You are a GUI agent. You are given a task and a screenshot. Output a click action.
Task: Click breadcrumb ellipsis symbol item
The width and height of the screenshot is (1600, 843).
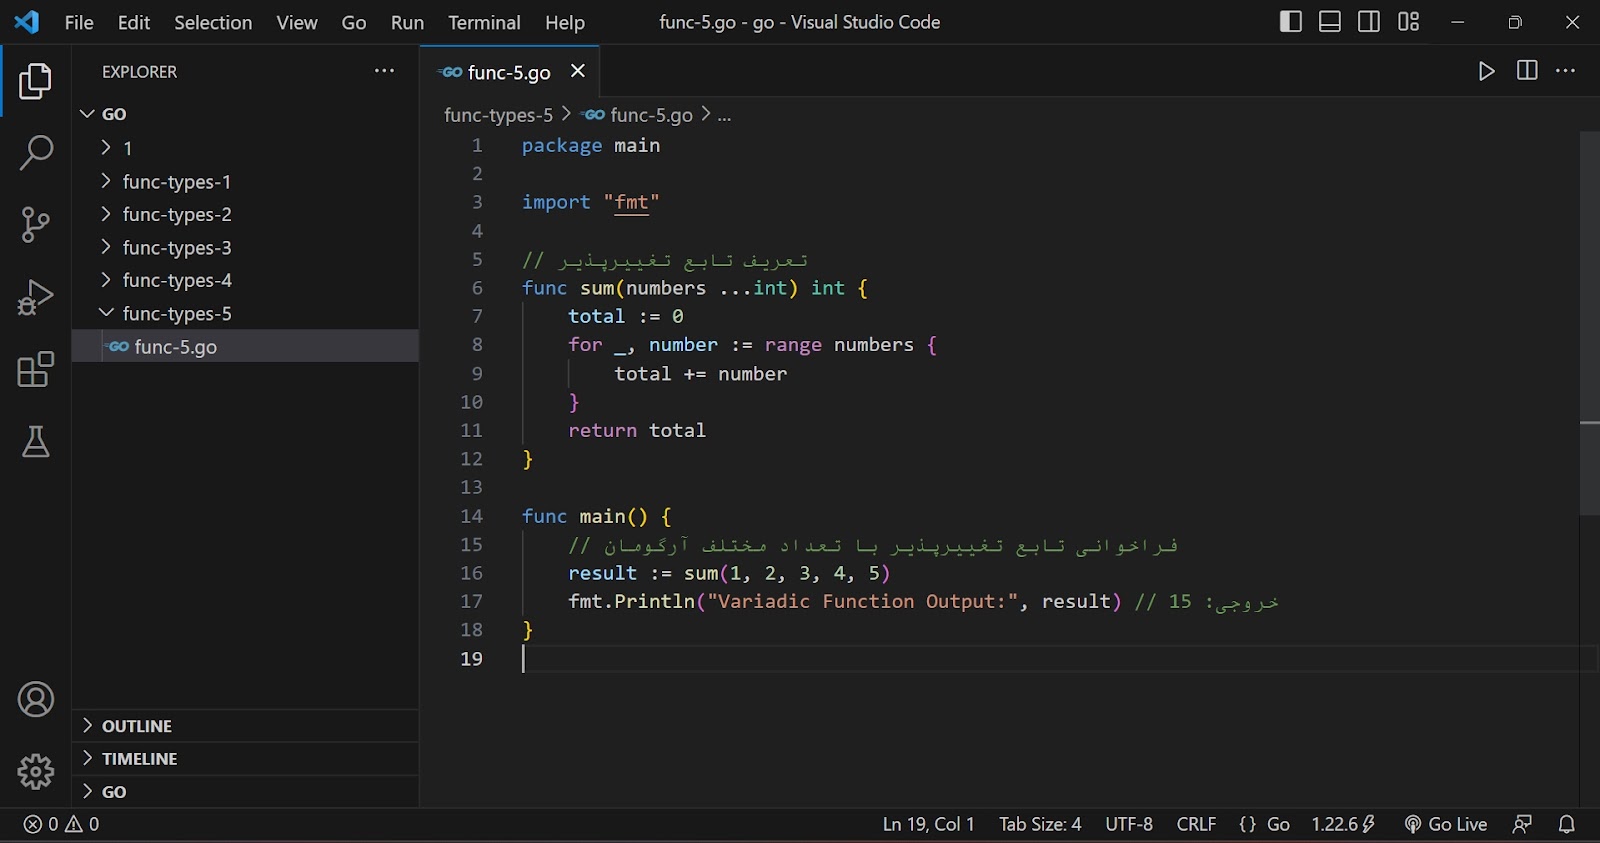(x=724, y=115)
